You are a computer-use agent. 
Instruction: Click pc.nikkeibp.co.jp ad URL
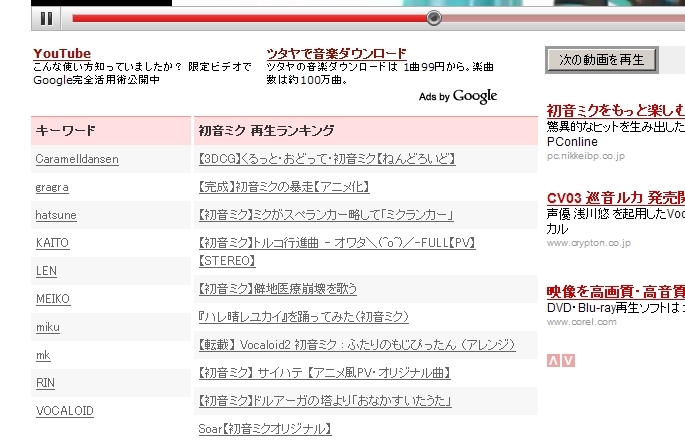pyautogui.click(x=586, y=156)
